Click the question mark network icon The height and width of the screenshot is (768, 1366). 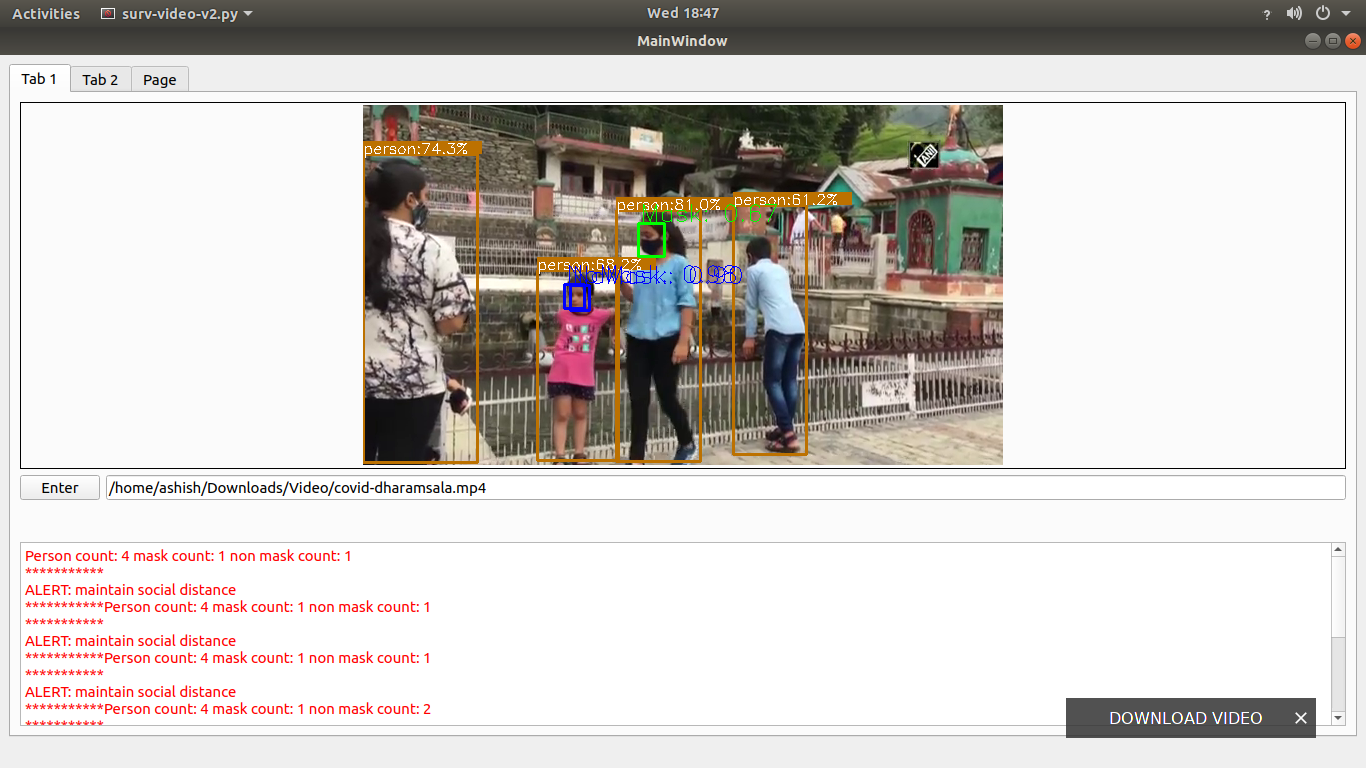(1267, 14)
